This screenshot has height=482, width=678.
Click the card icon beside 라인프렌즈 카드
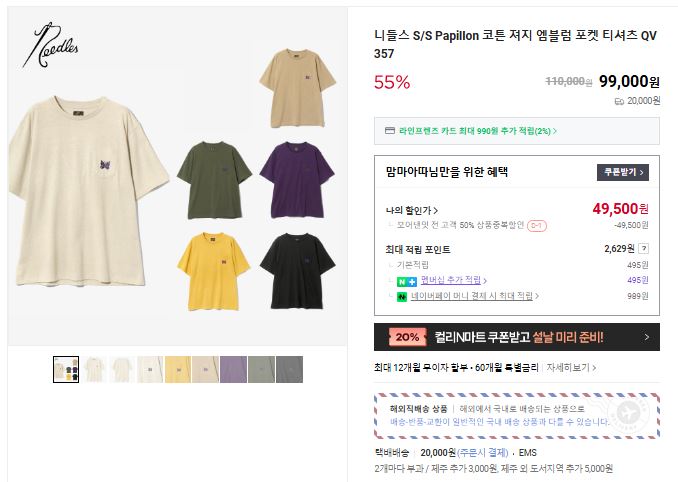[x=390, y=131]
